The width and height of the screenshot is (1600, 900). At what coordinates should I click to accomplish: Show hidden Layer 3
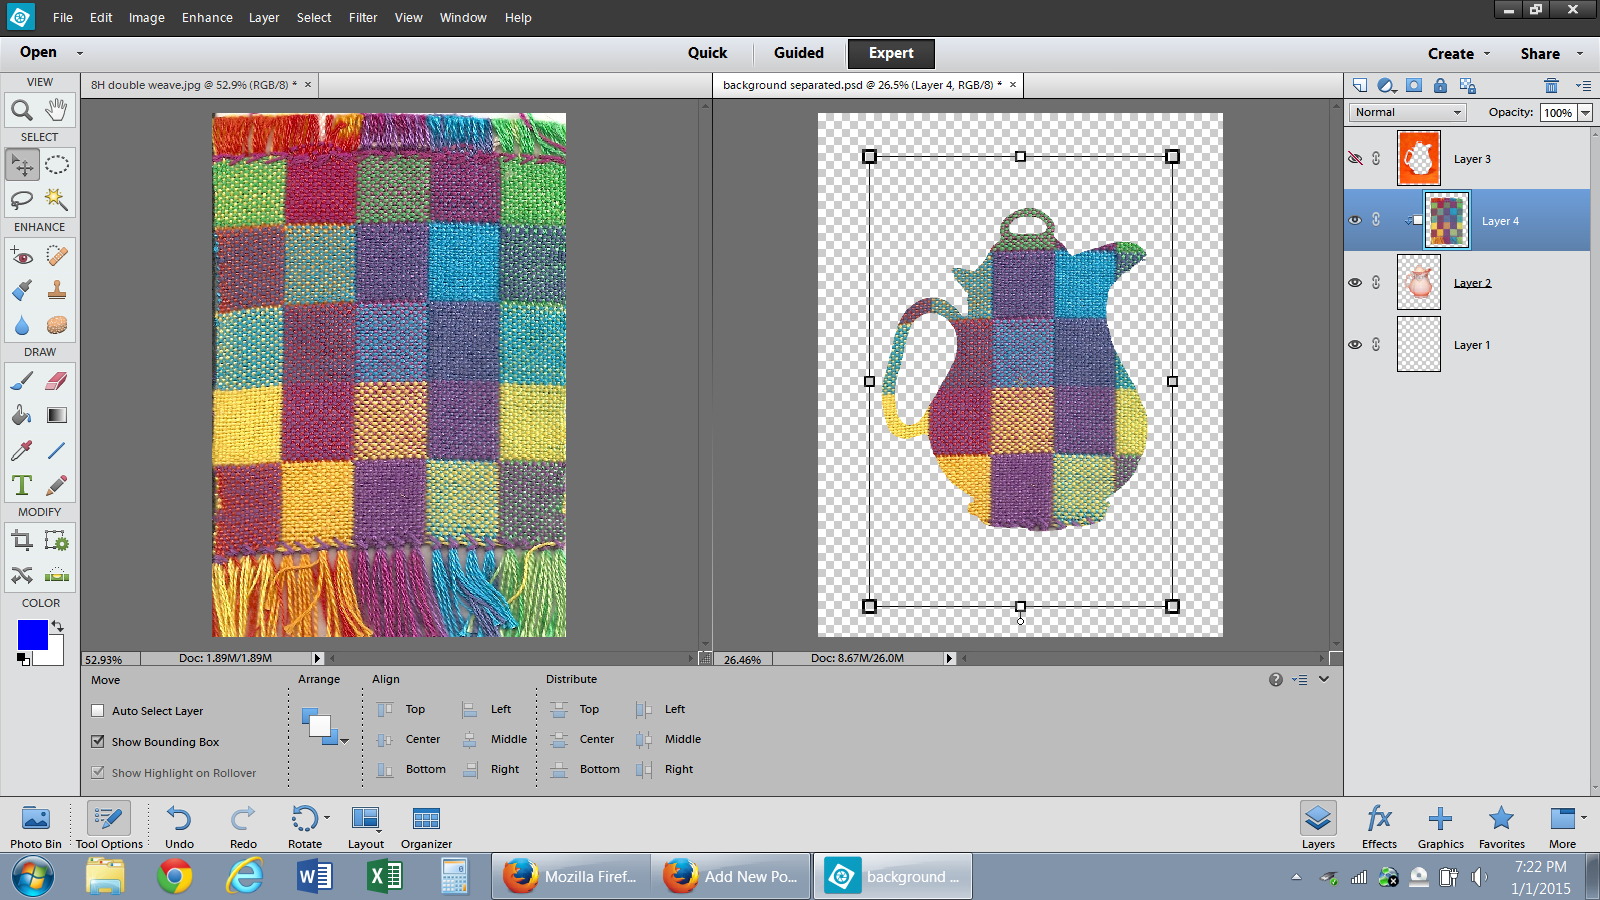tap(1355, 159)
